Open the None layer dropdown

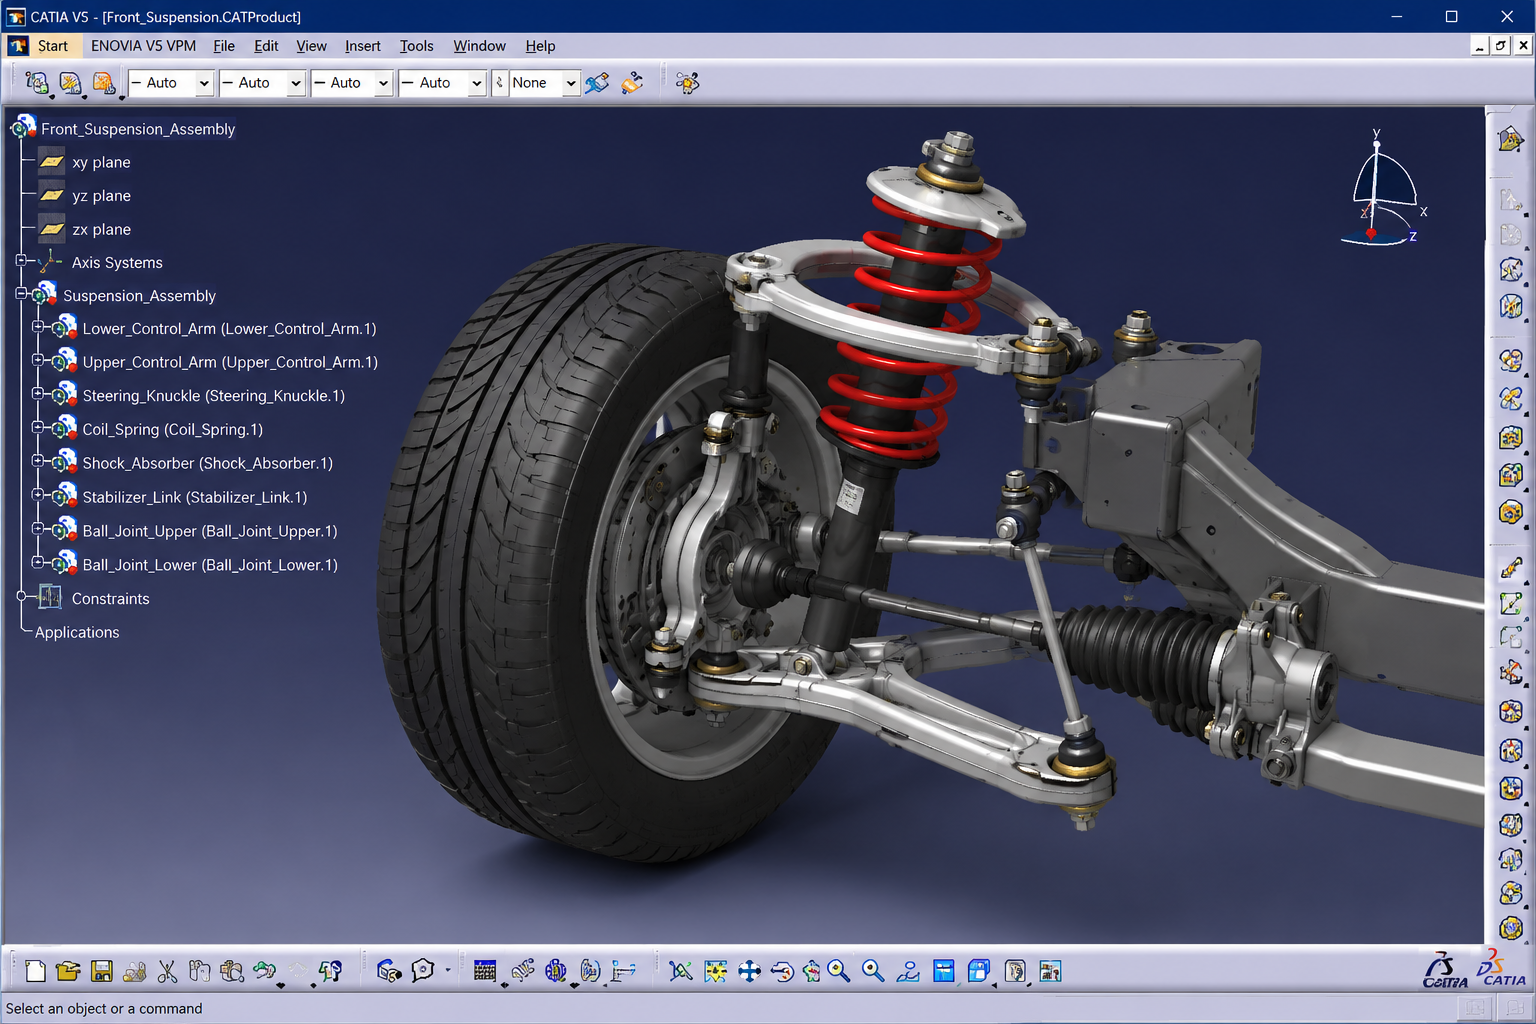pos(570,83)
